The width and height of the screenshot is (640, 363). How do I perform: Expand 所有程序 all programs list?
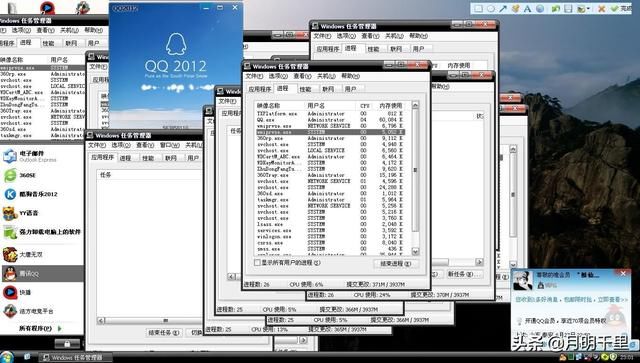pos(40,328)
